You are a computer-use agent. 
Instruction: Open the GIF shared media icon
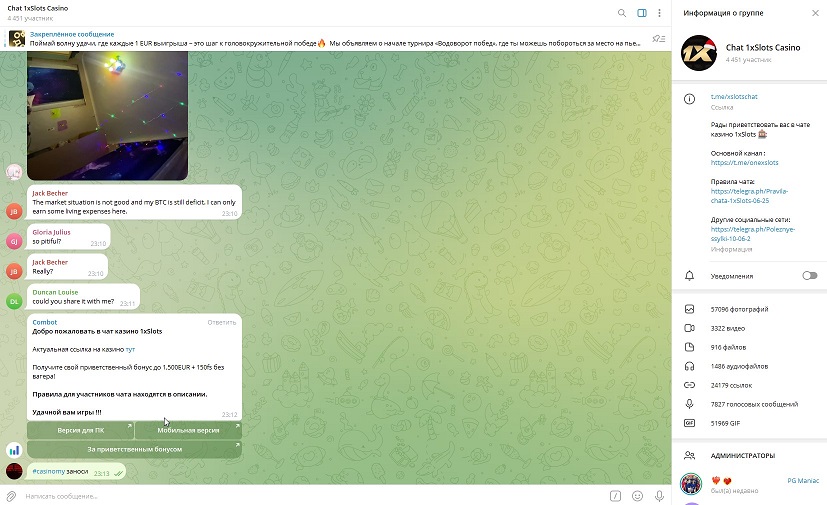(x=689, y=423)
